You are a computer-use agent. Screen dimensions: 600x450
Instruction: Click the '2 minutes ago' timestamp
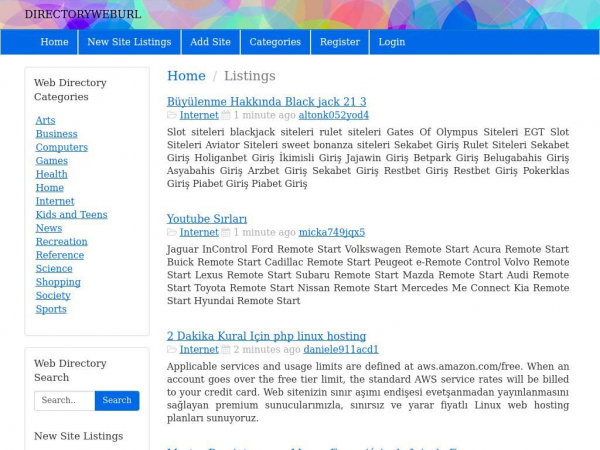pos(267,349)
